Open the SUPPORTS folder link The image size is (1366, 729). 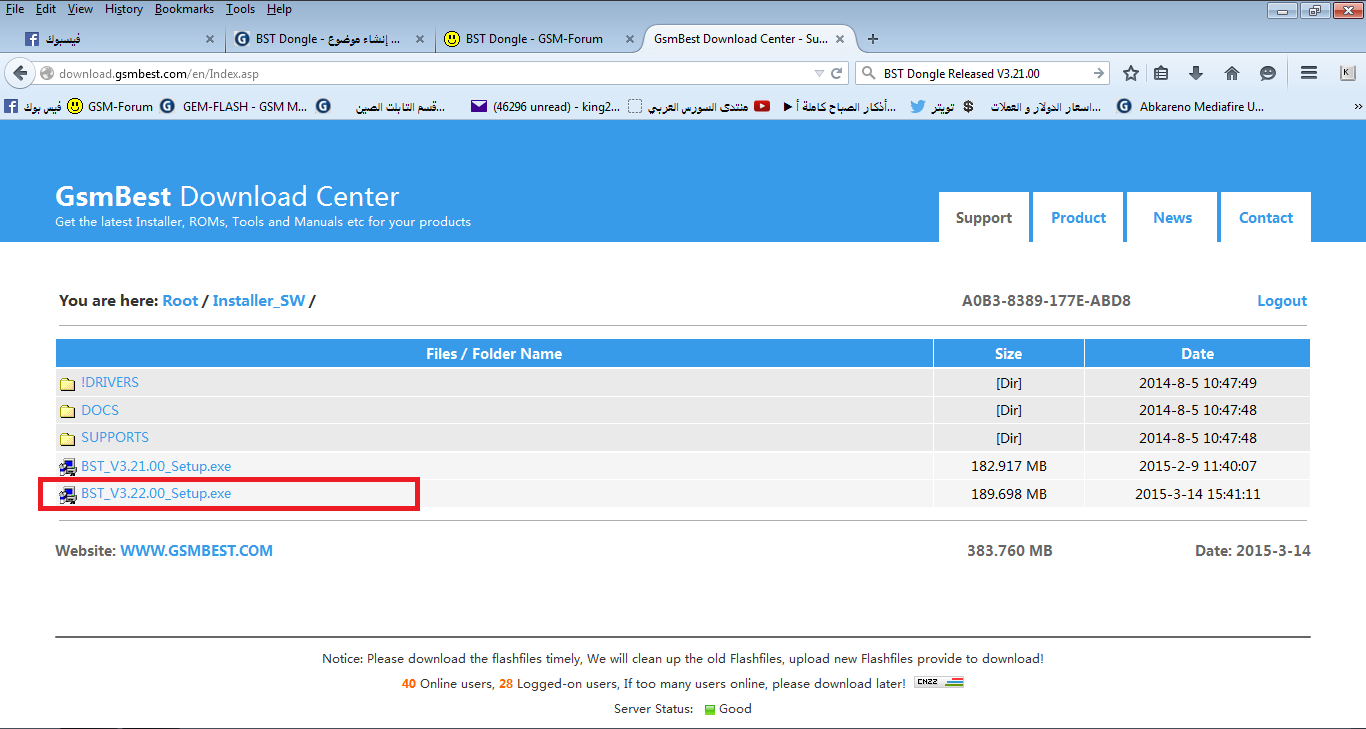[x=115, y=438]
